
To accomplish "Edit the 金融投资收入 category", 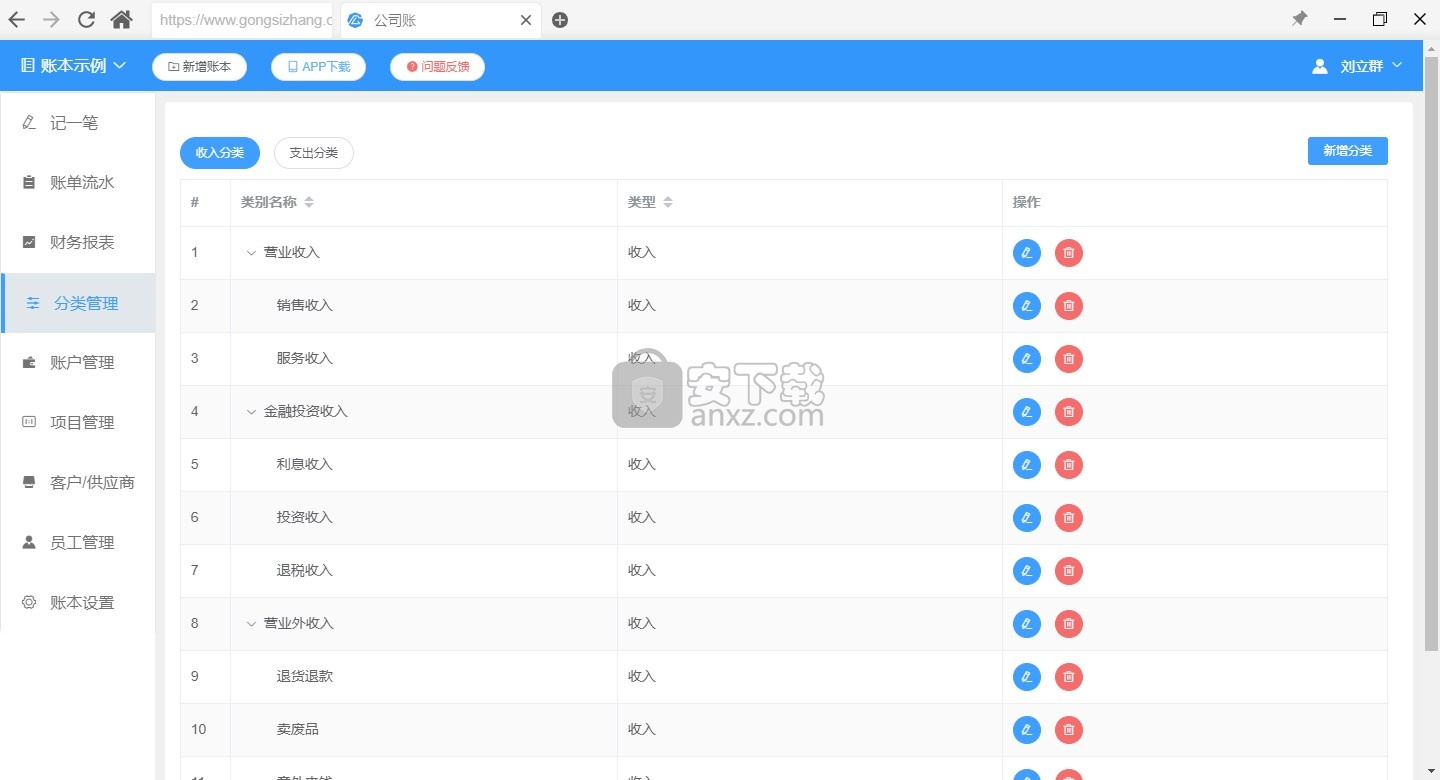I will (x=1027, y=412).
